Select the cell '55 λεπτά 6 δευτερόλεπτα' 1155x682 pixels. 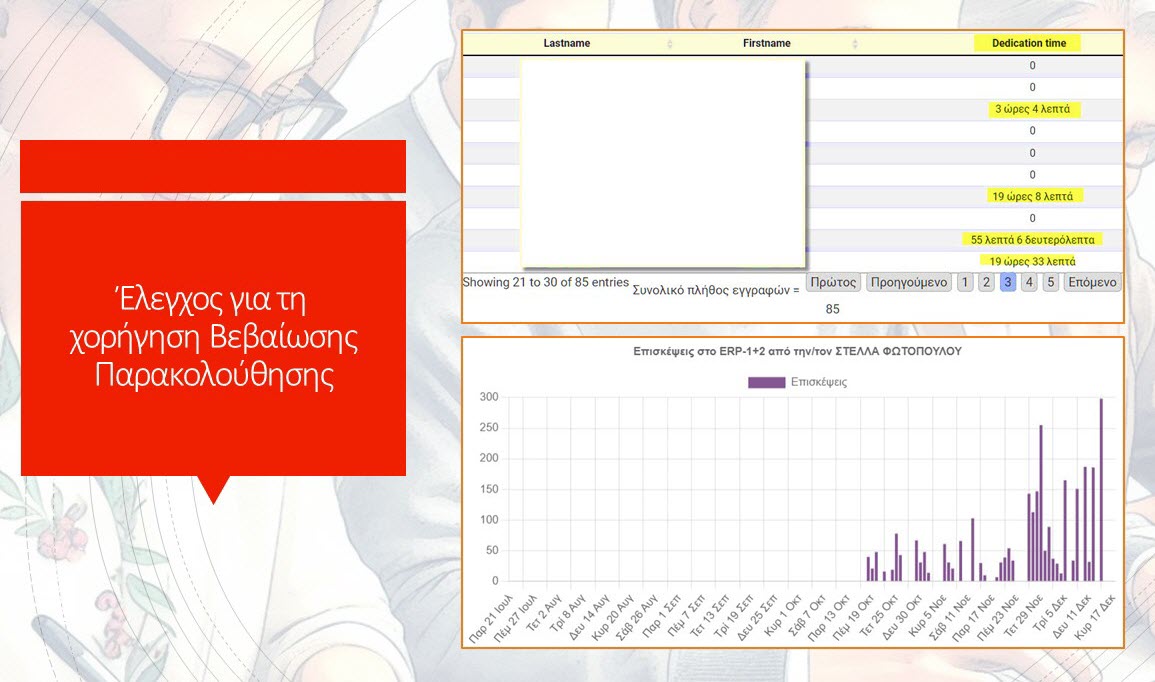(1032, 239)
